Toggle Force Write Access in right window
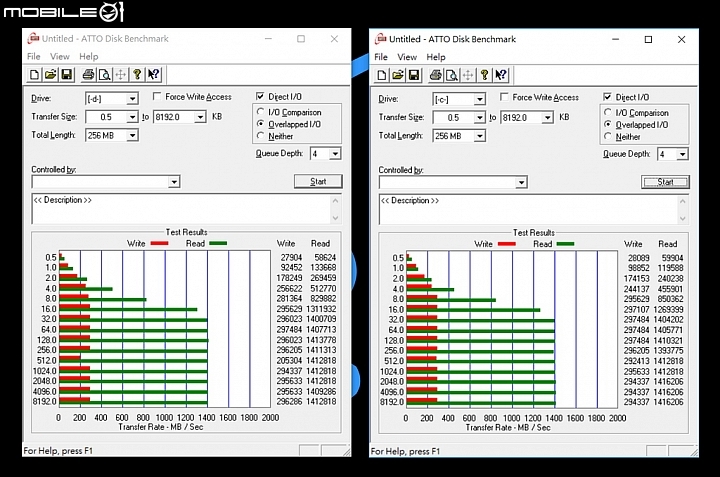This screenshot has width=720, height=477. (504, 97)
